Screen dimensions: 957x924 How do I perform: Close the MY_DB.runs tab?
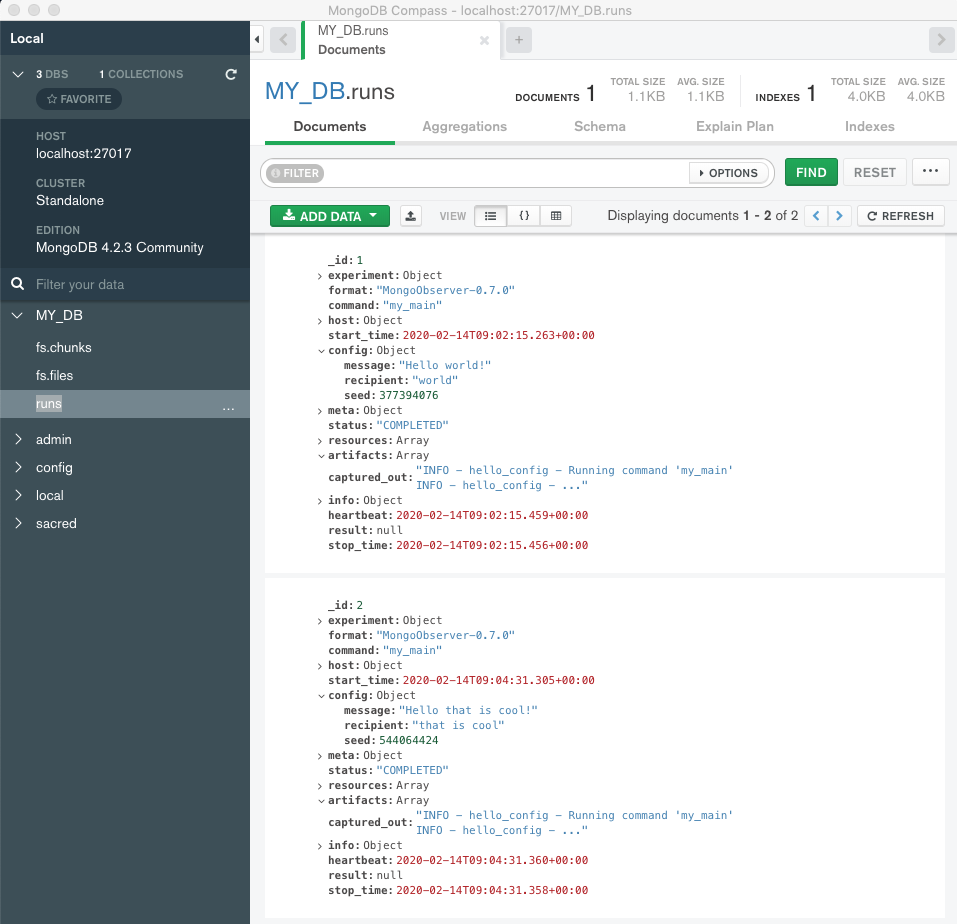click(484, 40)
